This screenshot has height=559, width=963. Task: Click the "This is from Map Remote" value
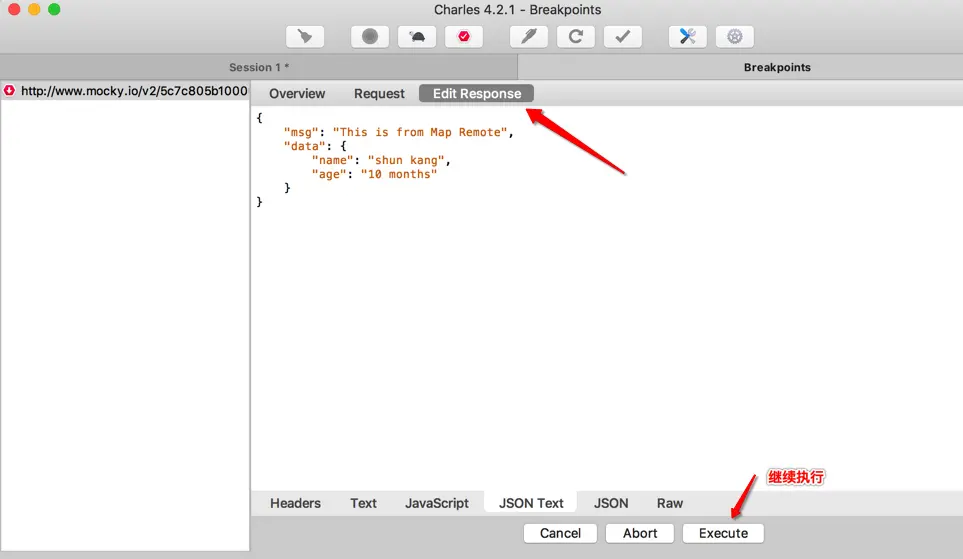point(420,132)
